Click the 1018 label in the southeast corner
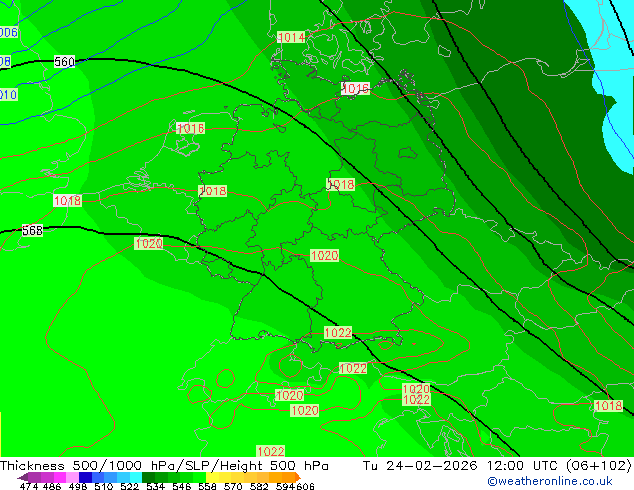The image size is (634, 490). click(609, 406)
